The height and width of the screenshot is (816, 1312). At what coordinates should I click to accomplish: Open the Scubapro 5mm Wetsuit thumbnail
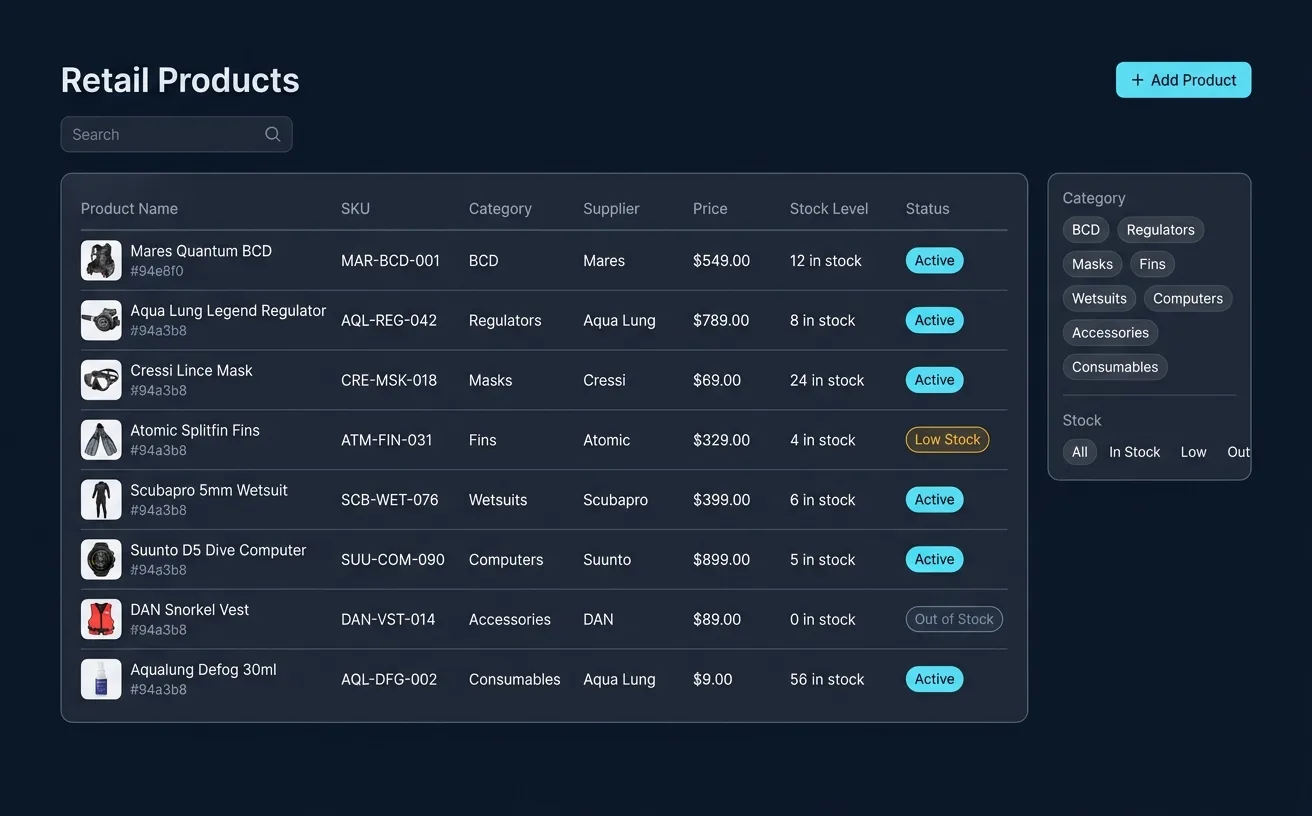(101, 500)
